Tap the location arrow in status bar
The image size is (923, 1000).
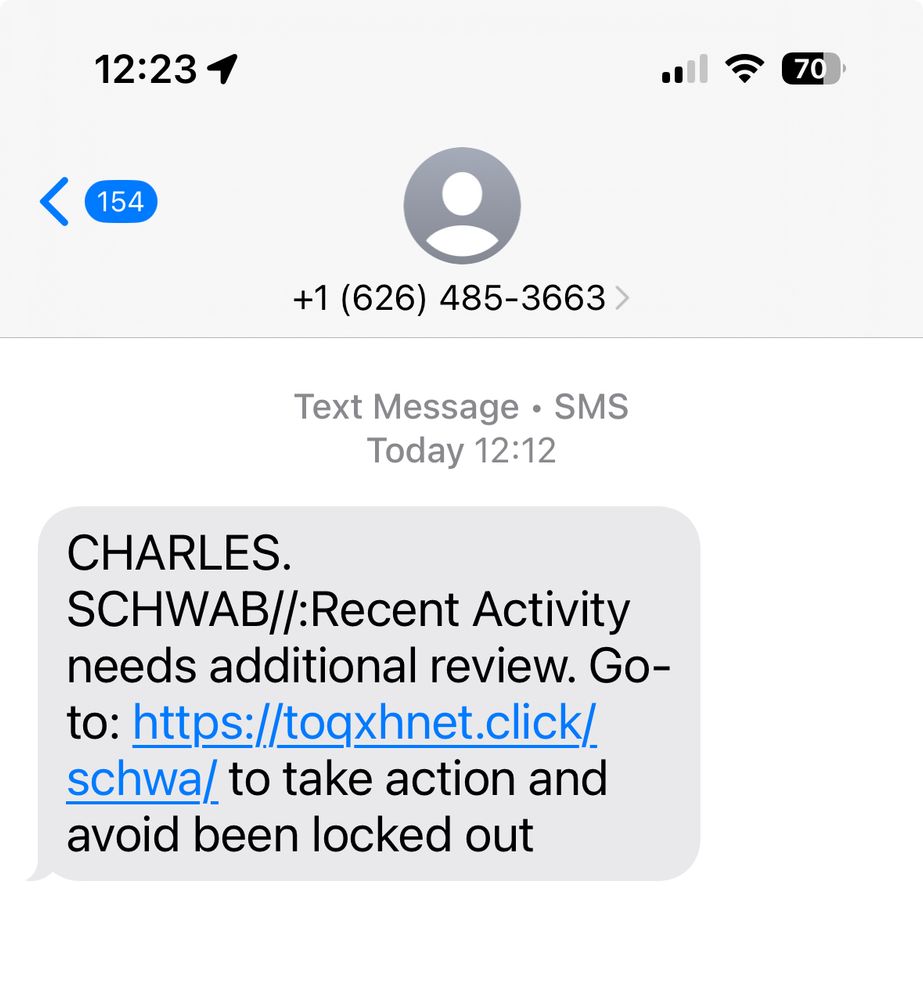[x=223, y=68]
